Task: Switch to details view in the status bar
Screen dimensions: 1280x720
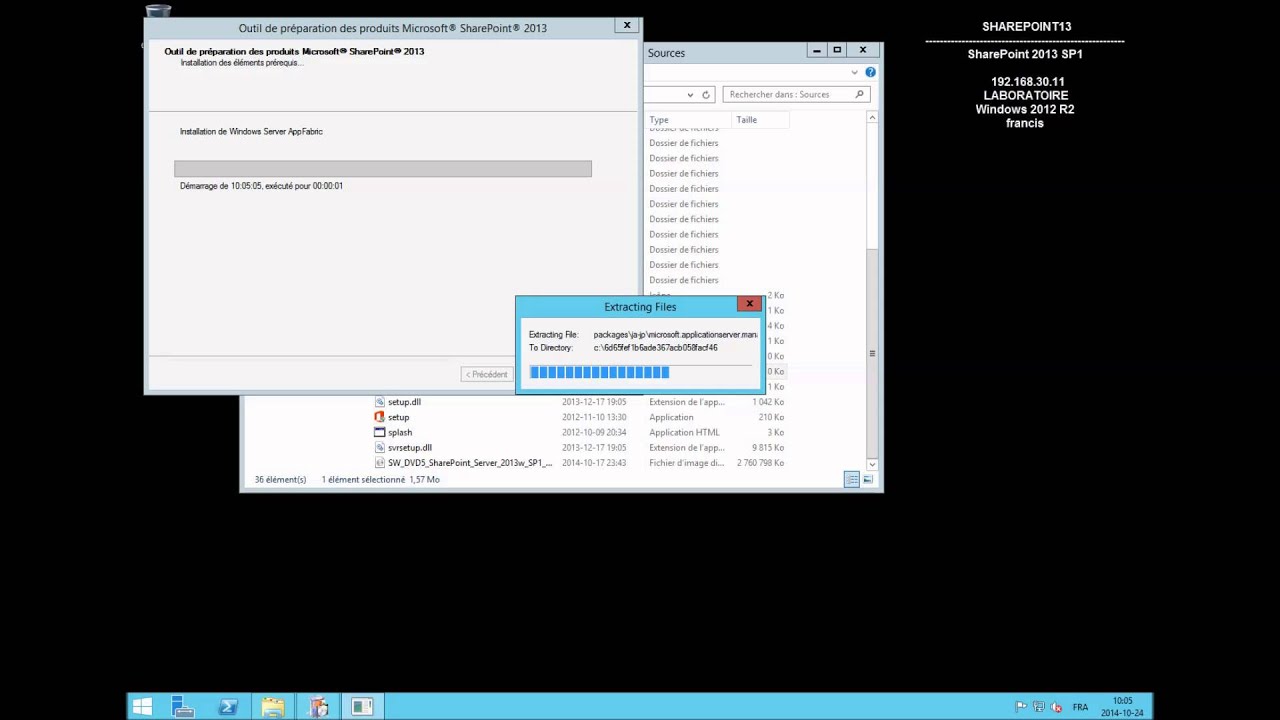Action: [x=852, y=480]
